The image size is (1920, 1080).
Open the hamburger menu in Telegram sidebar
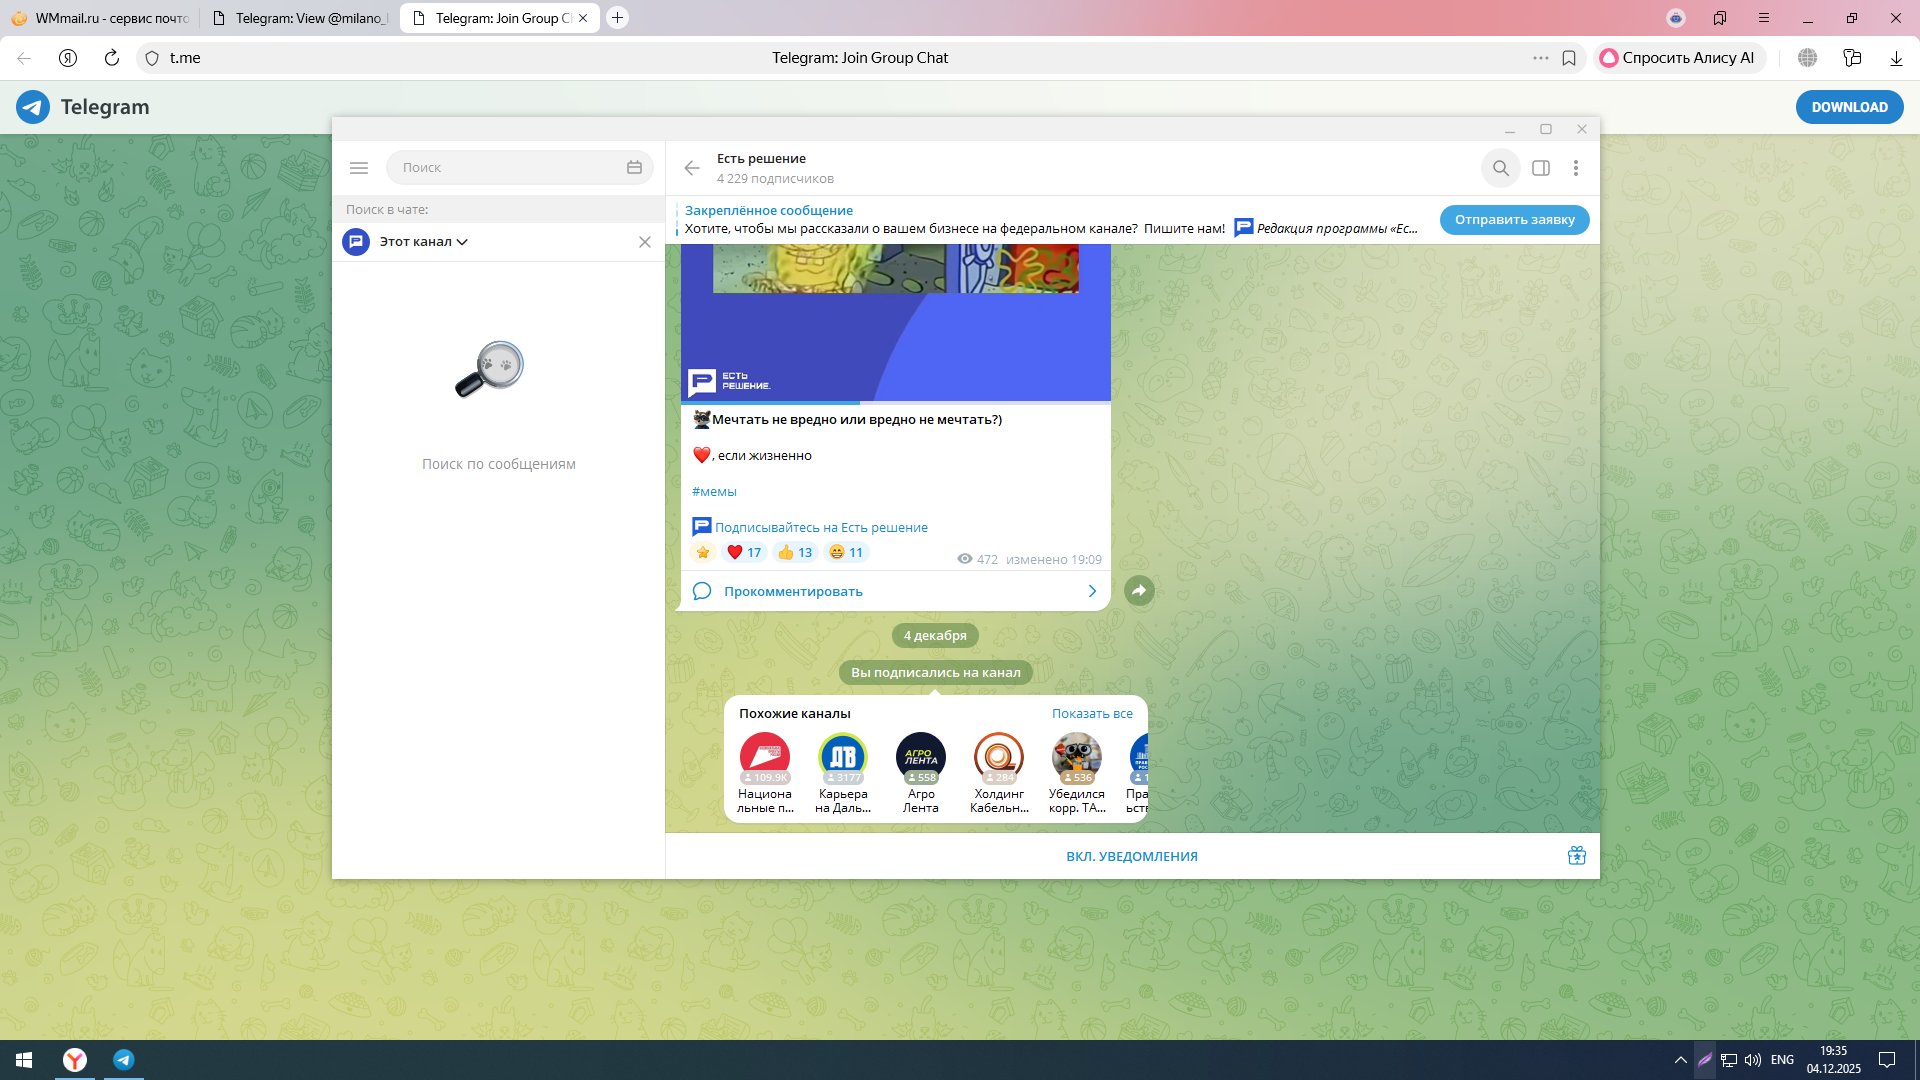pos(359,168)
